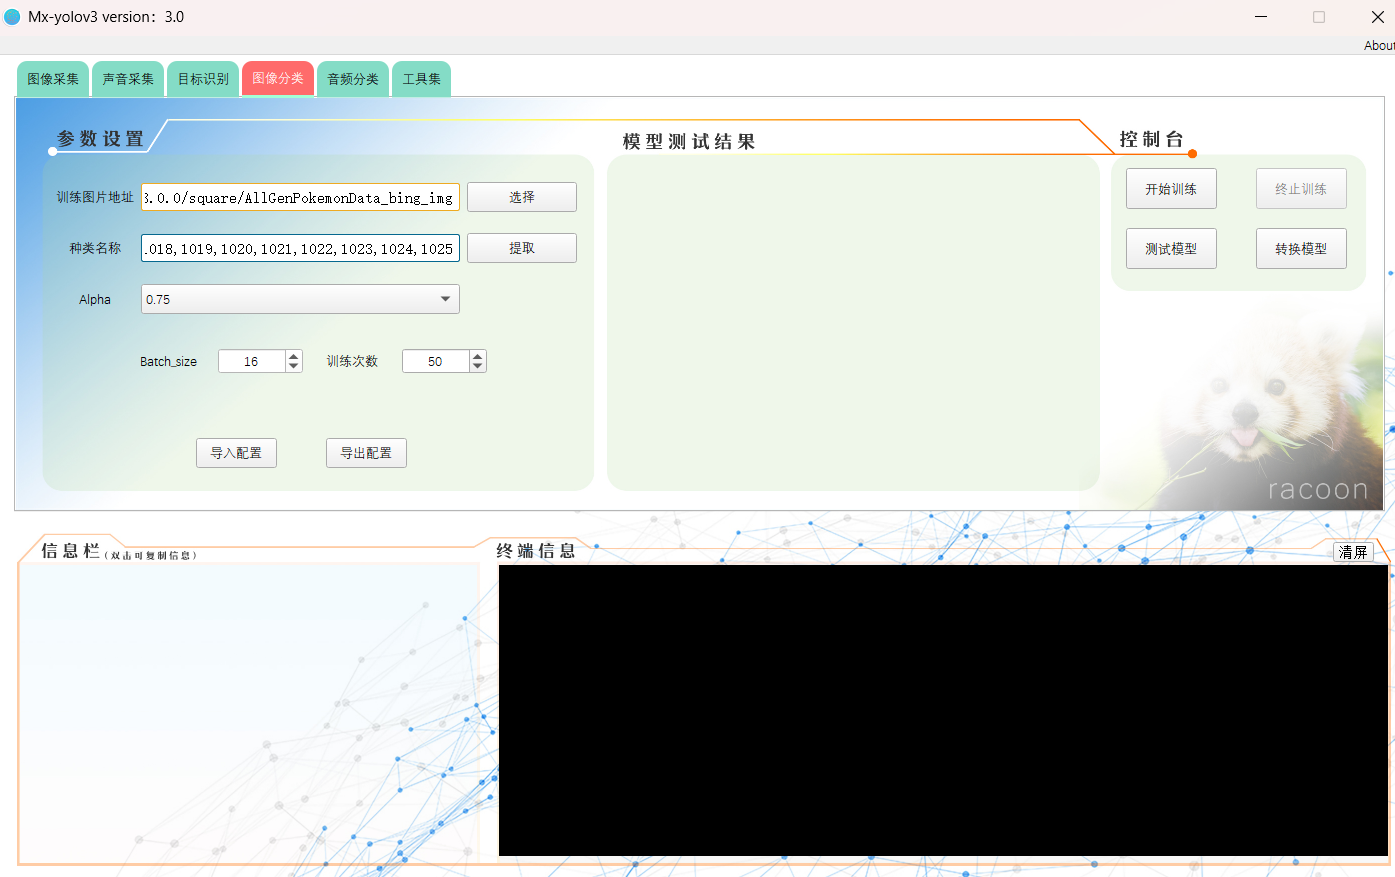Click the 训练次数 value field
The width and height of the screenshot is (1395, 877).
coord(436,361)
